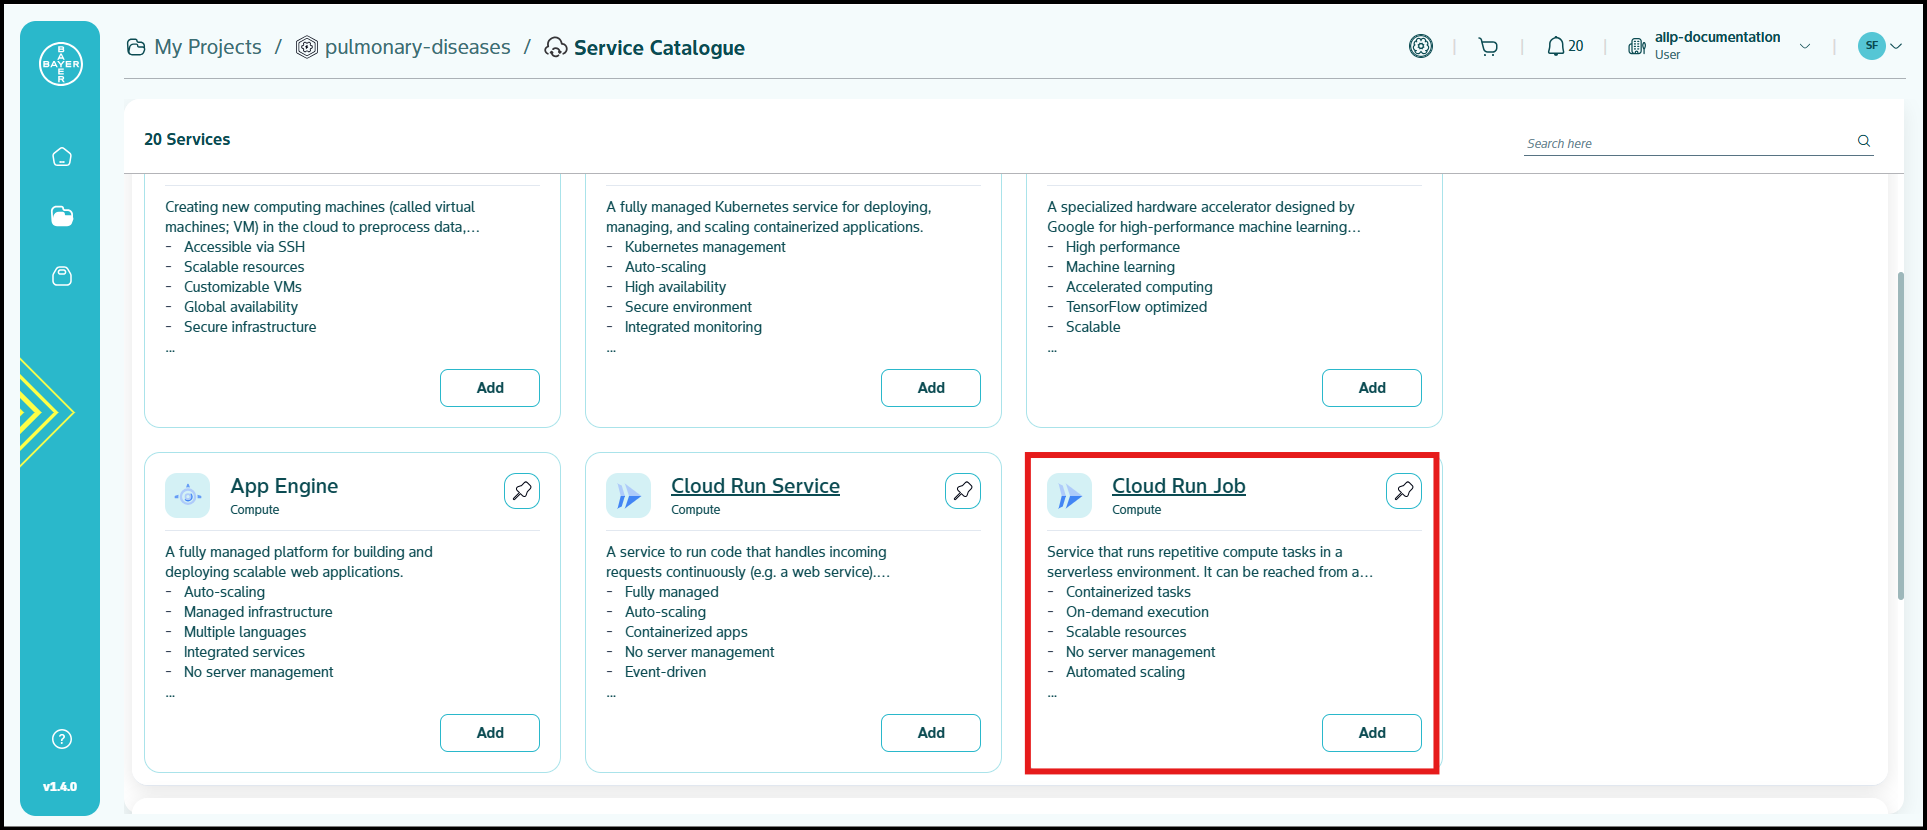1927x830 pixels.
Task: Pin the Cloud Run Service card
Action: coord(963,491)
